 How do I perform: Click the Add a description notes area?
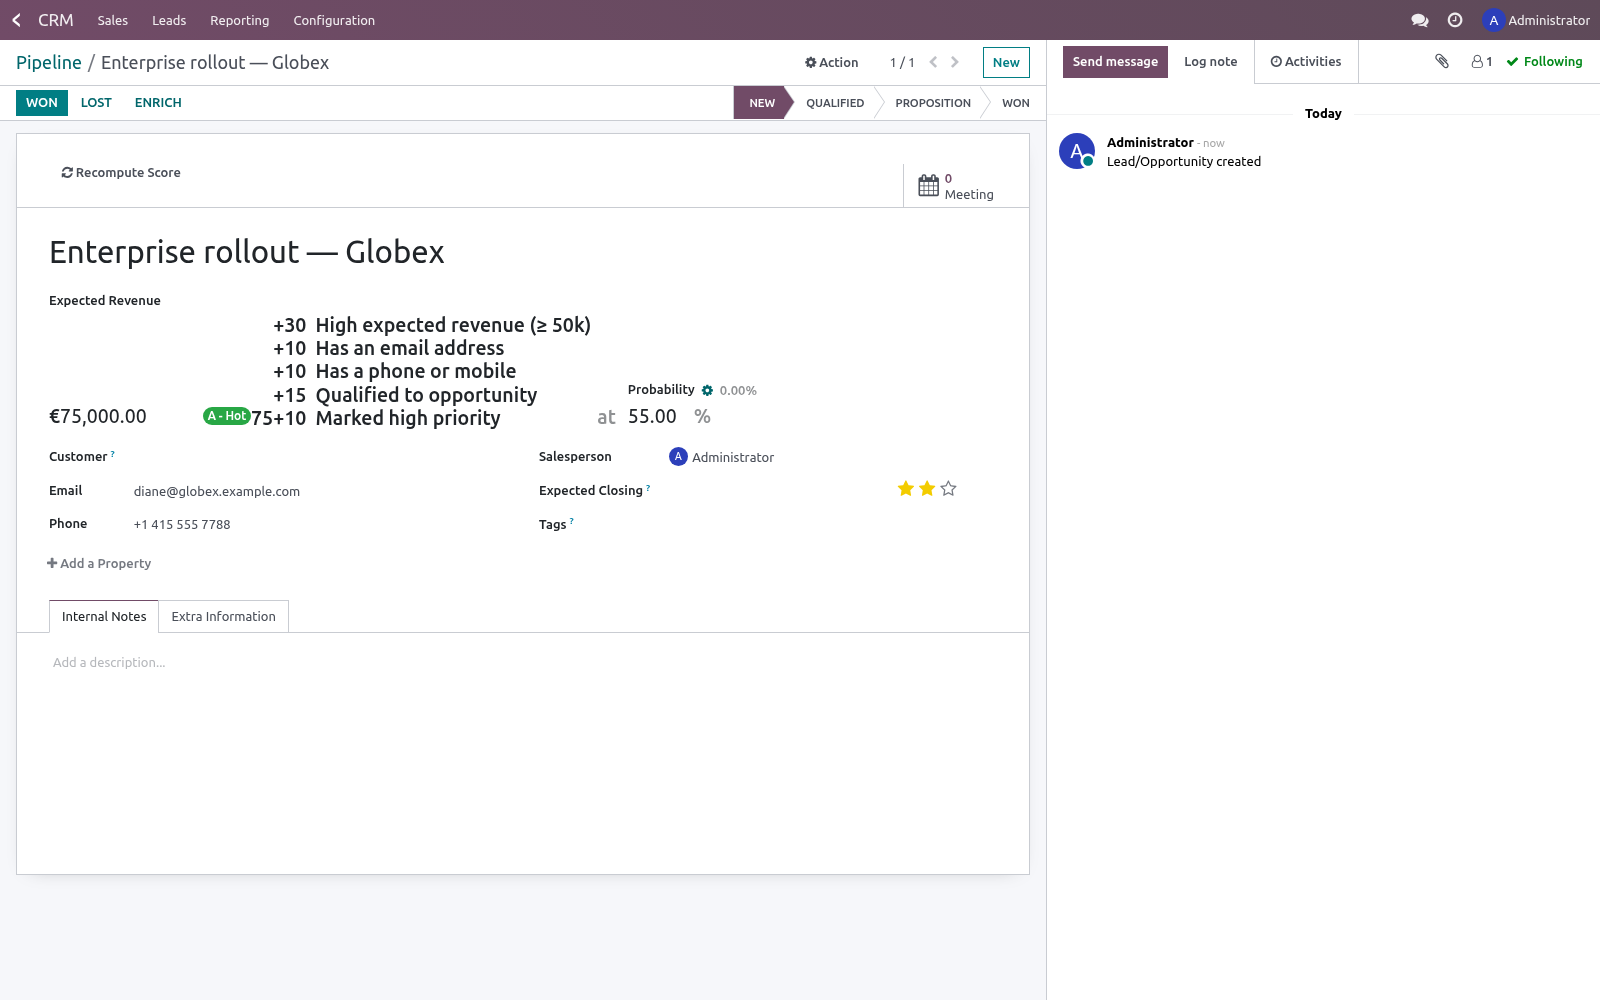523,663
